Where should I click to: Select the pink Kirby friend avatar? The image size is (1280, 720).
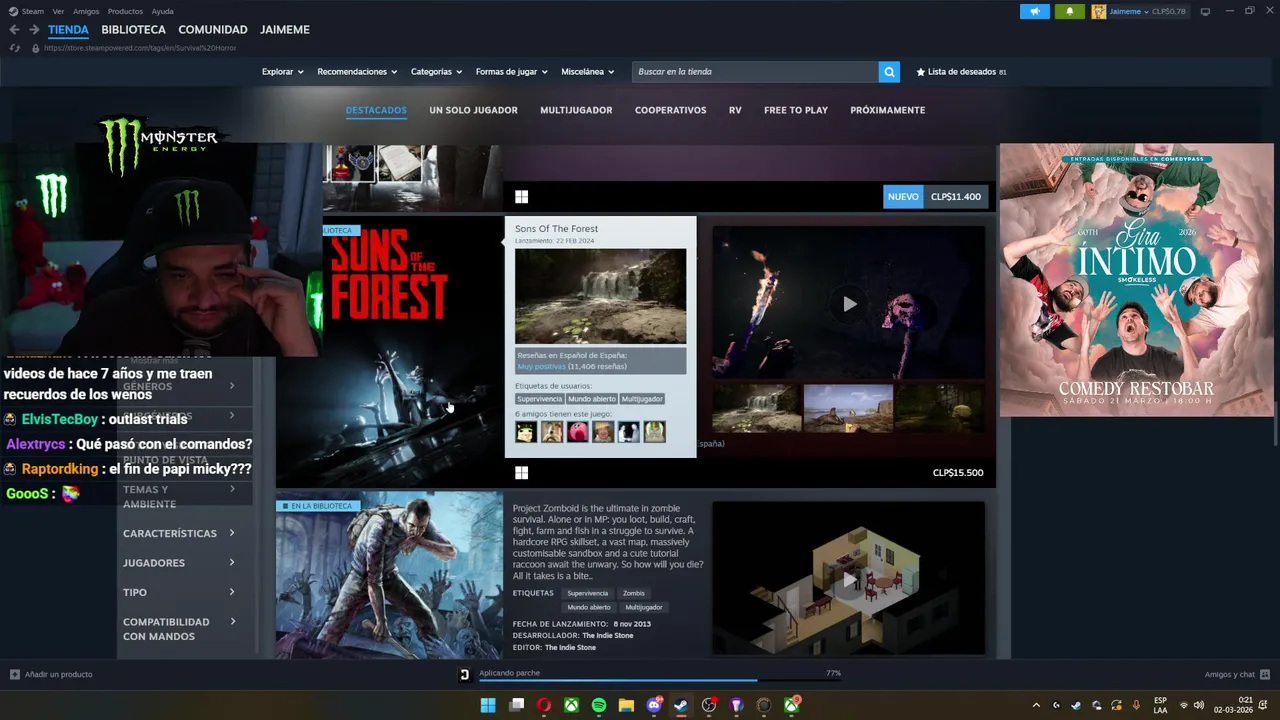(x=578, y=432)
